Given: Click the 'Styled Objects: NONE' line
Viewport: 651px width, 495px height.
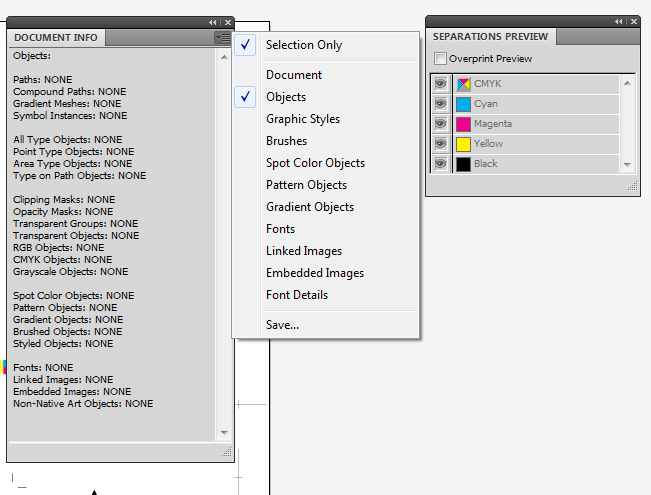Looking at the screenshot, I should [63, 343].
